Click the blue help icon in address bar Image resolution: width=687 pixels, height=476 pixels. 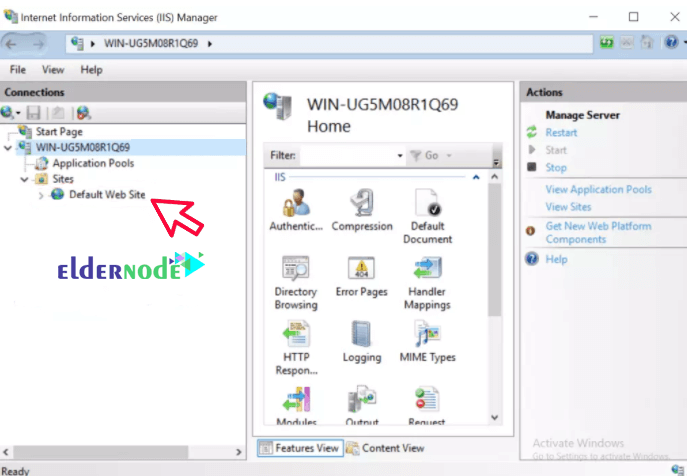671,42
